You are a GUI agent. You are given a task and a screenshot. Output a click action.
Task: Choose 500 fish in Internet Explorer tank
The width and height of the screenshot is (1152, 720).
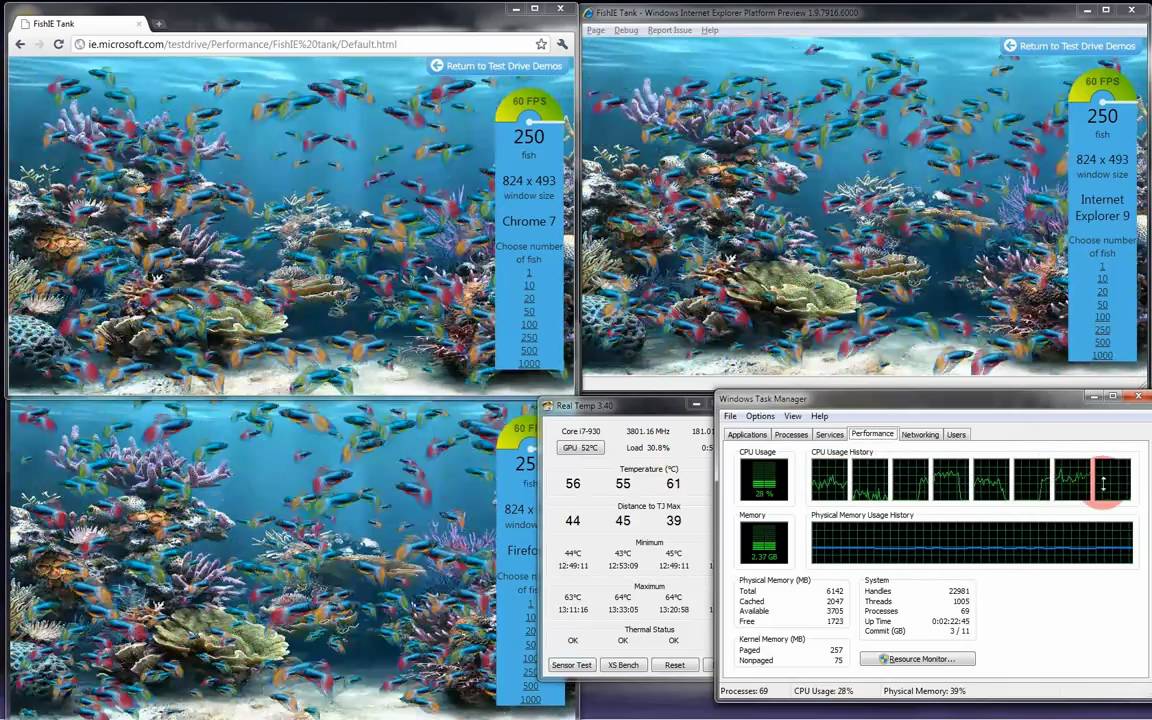tap(1102, 342)
